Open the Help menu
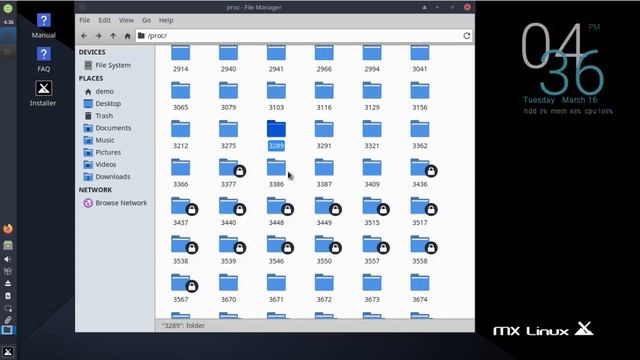 (166, 20)
